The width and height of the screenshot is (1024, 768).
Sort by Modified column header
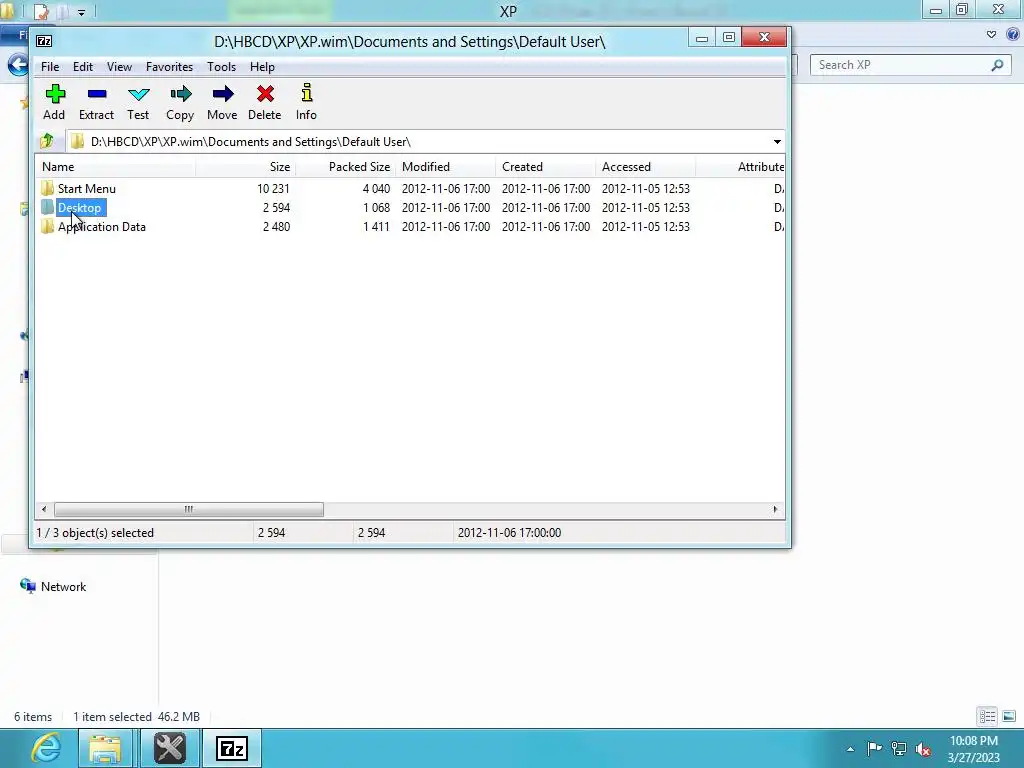tap(445, 167)
